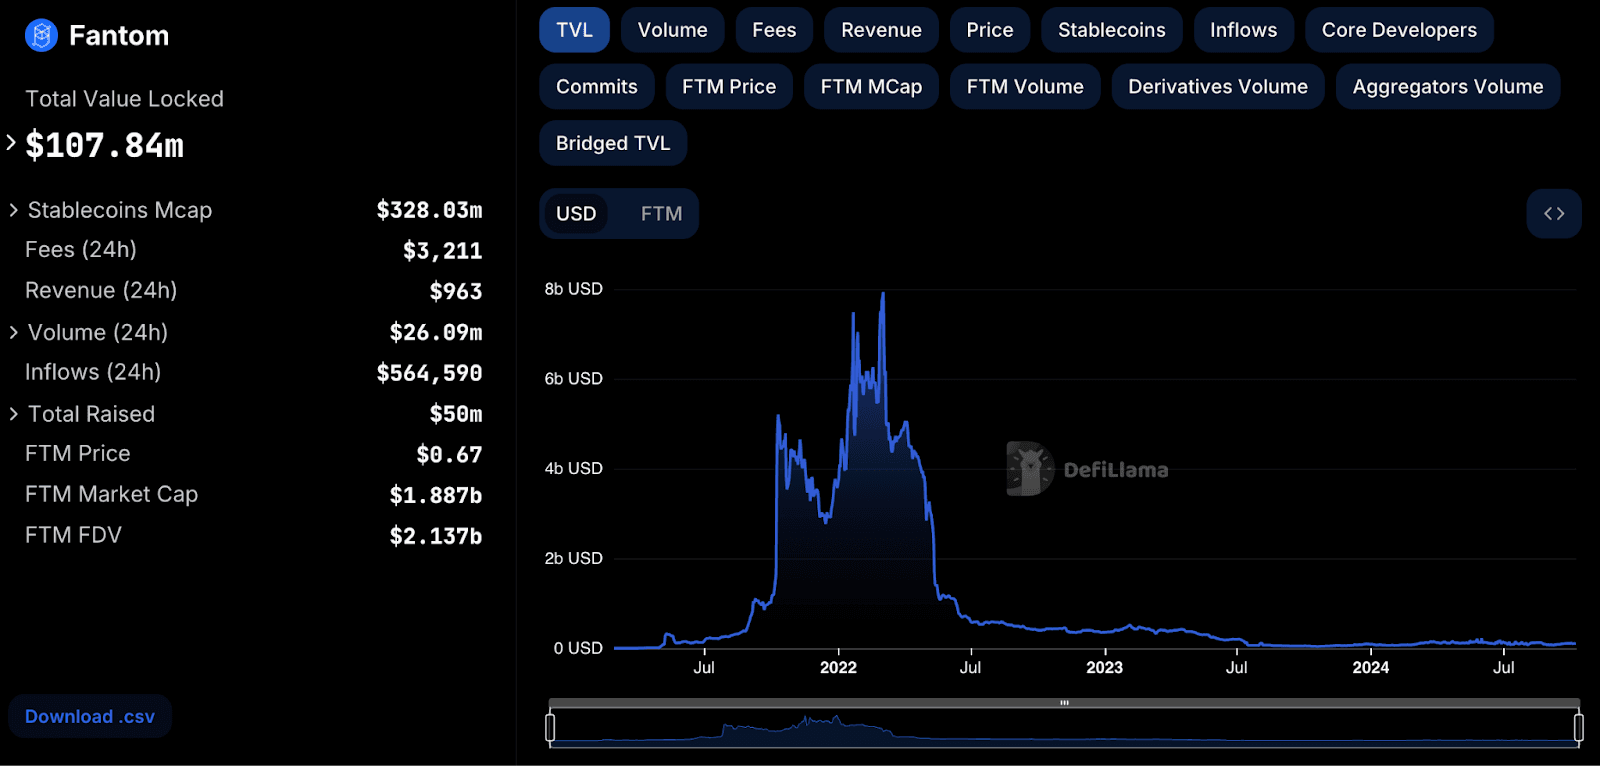This screenshot has height=766, width=1600.
Task: Click the $963 revenue value
Action: pos(456,291)
